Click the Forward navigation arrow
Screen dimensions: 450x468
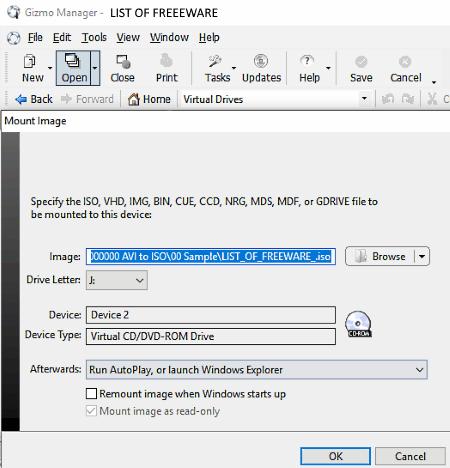tap(66, 99)
